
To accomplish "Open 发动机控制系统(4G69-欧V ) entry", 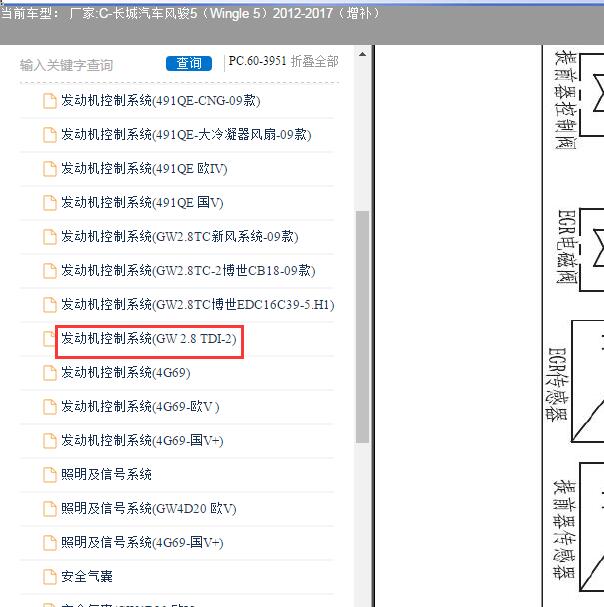I will click(x=140, y=406).
